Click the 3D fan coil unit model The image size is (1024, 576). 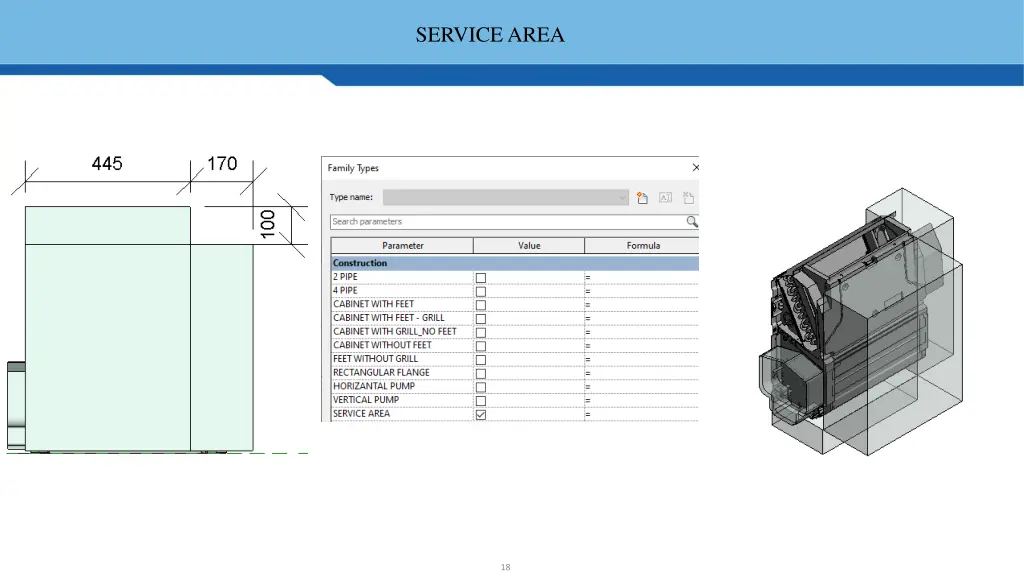861,322
